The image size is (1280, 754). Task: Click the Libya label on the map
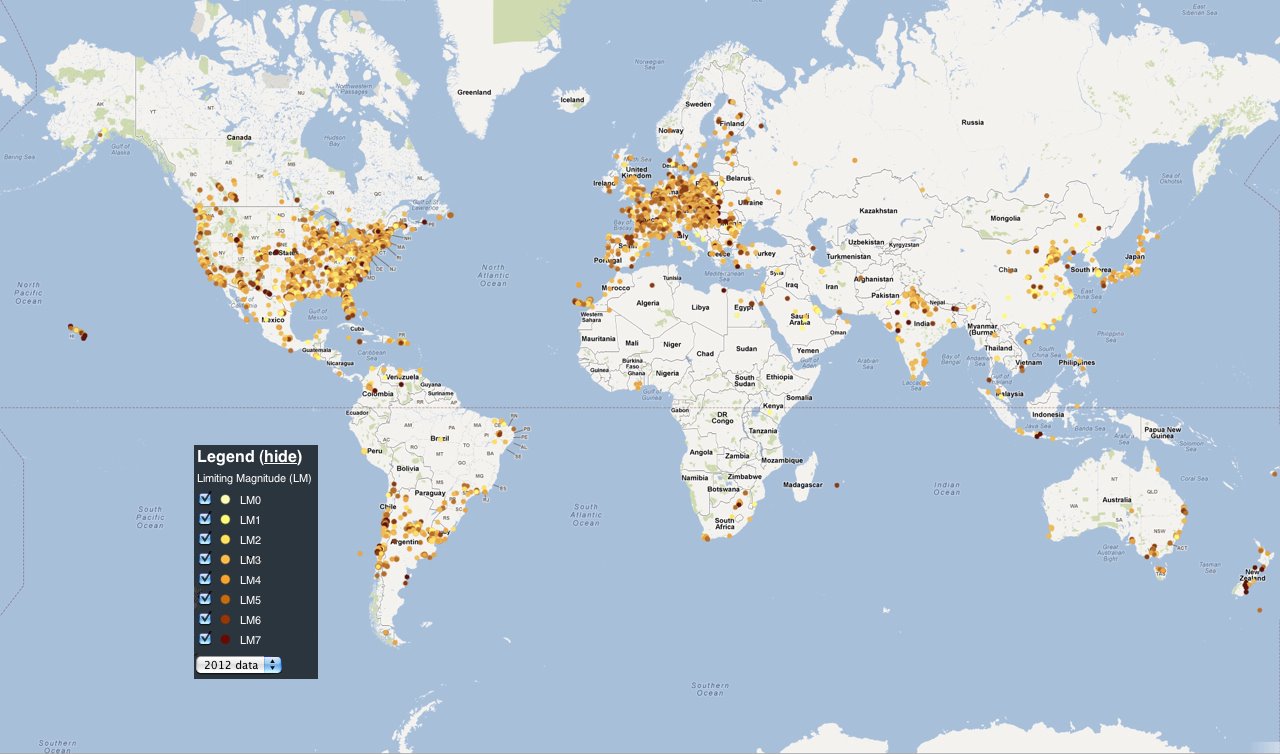(x=700, y=308)
